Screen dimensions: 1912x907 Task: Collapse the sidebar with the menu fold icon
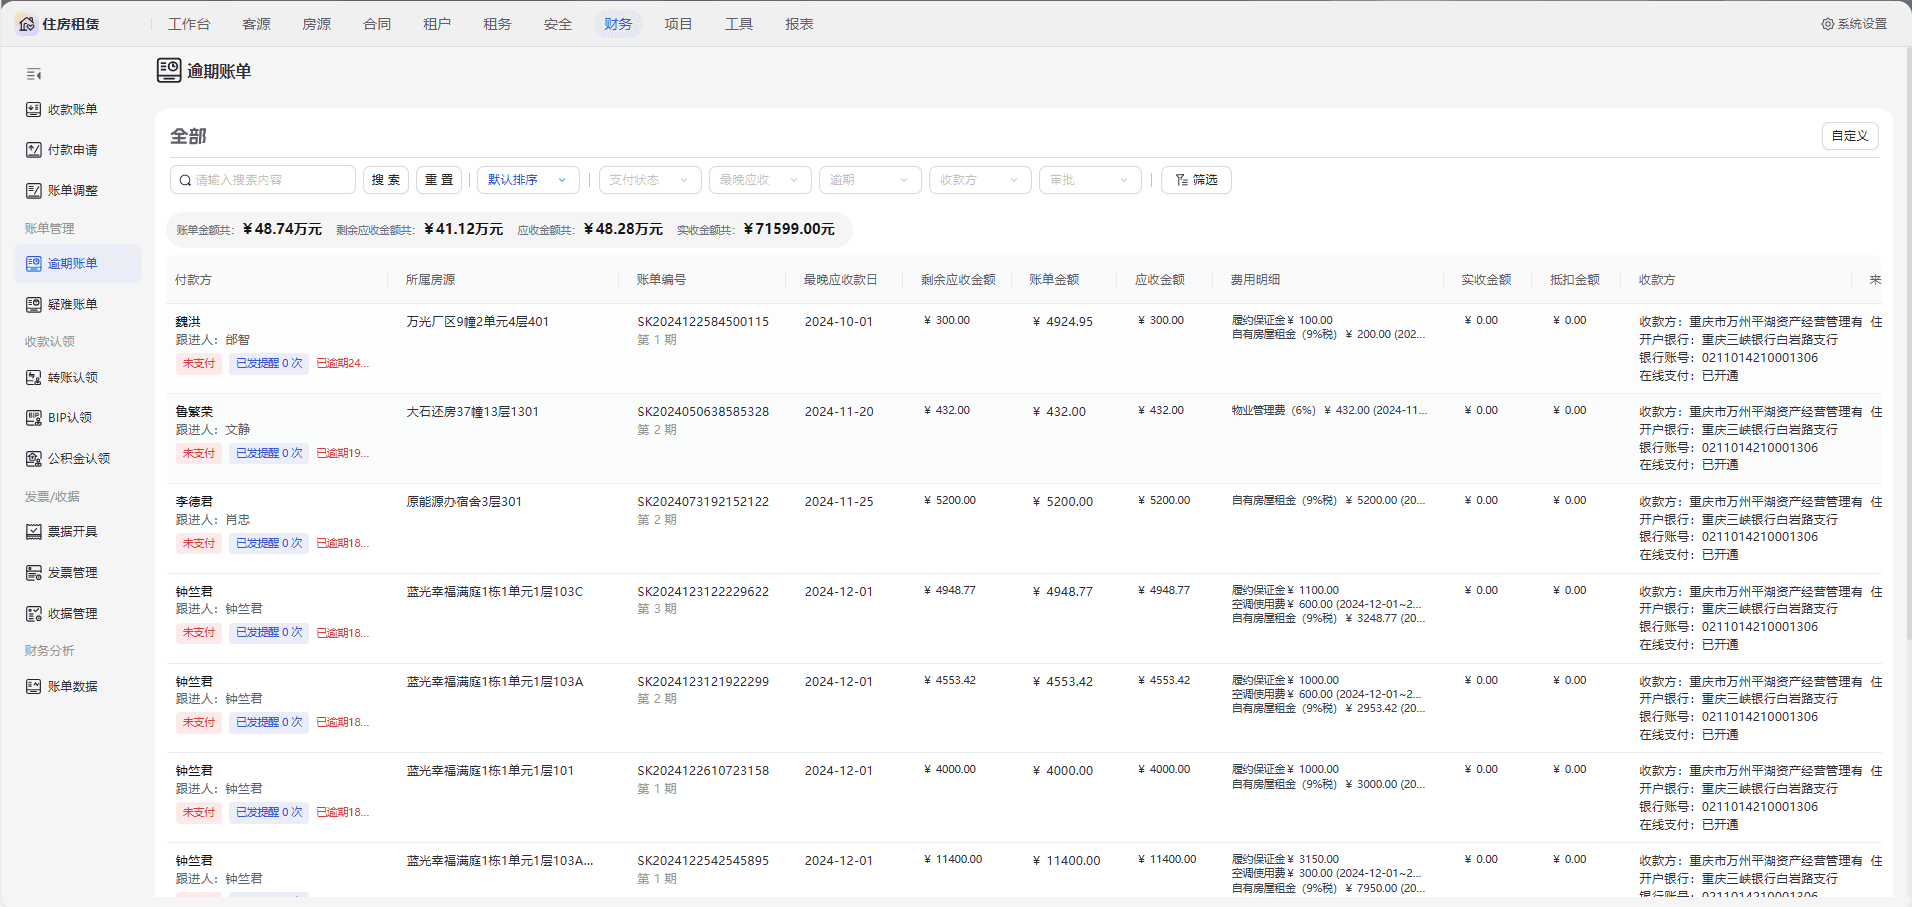point(34,74)
